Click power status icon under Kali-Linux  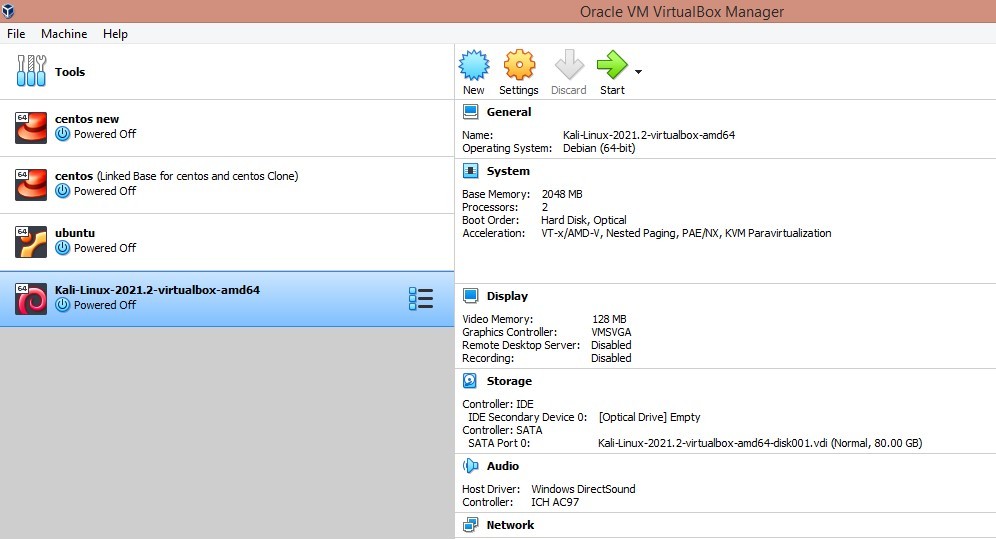point(62,305)
